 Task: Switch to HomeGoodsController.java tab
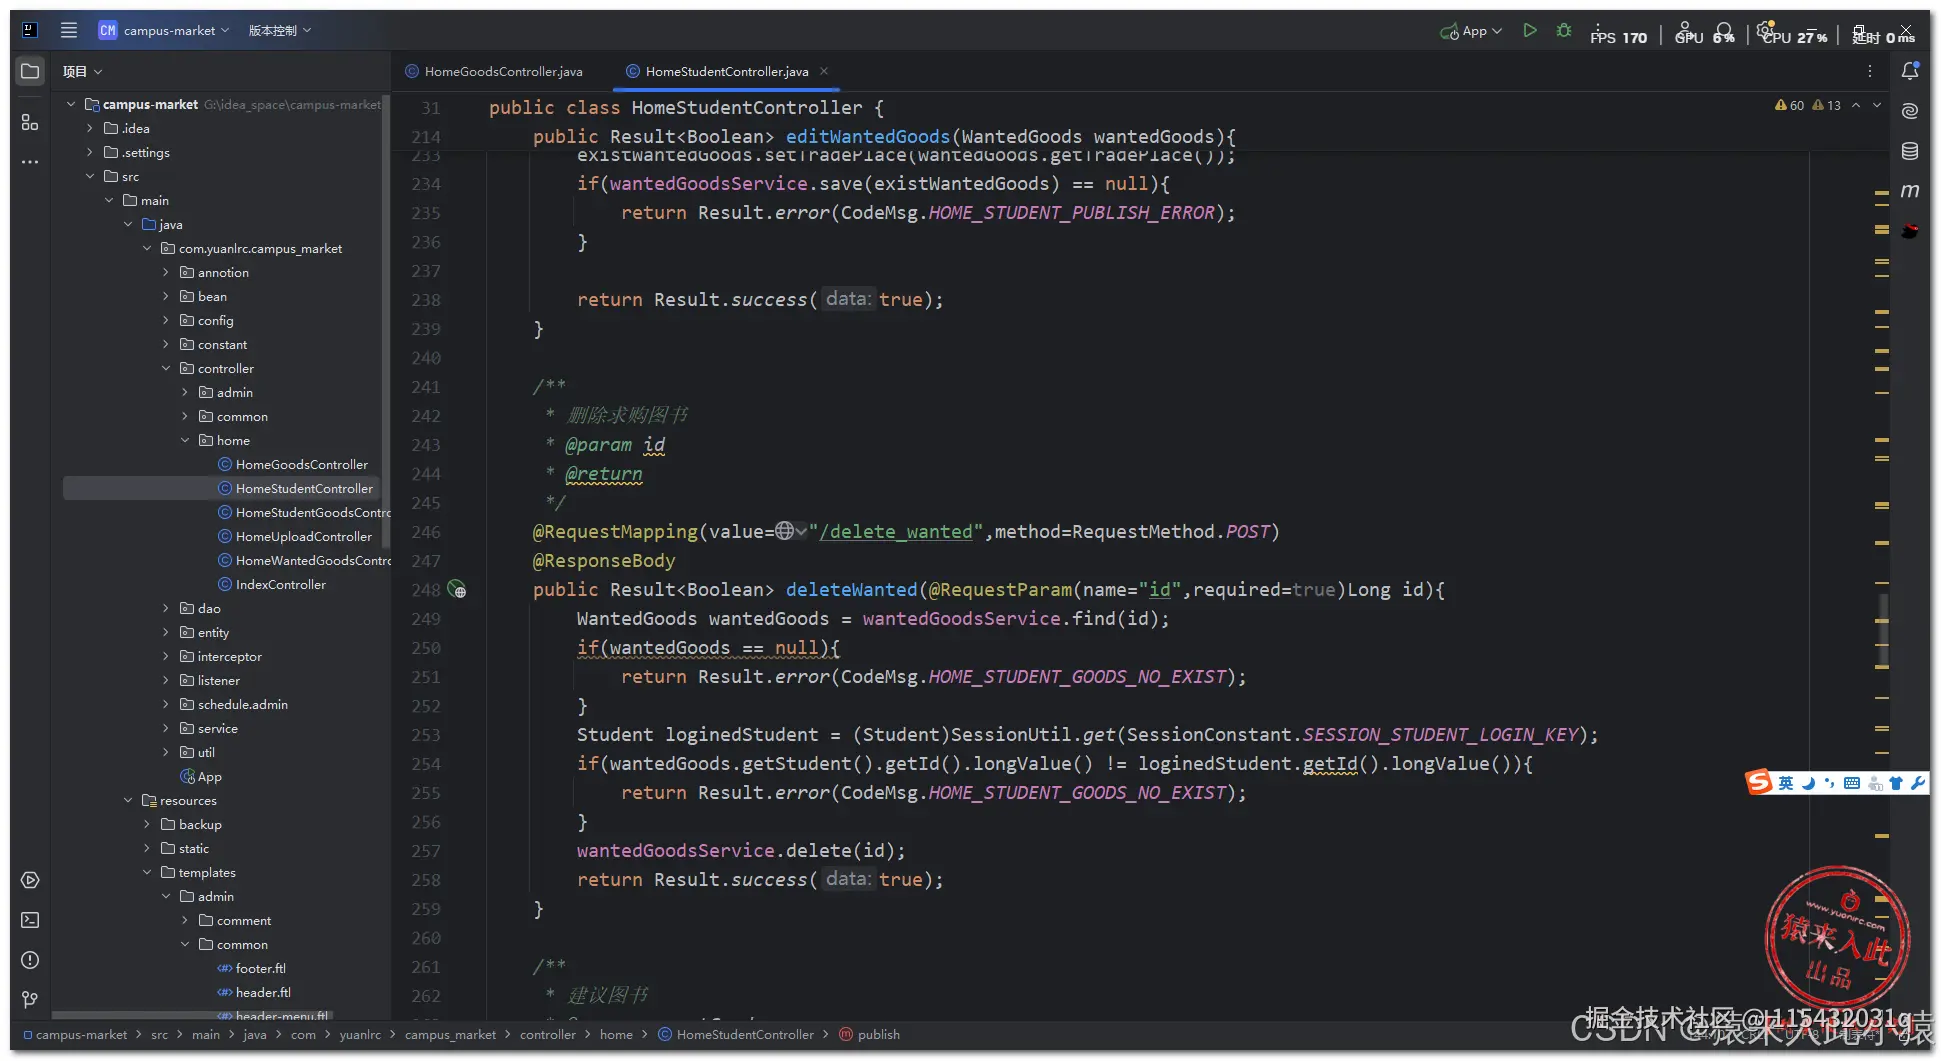(x=494, y=71)
